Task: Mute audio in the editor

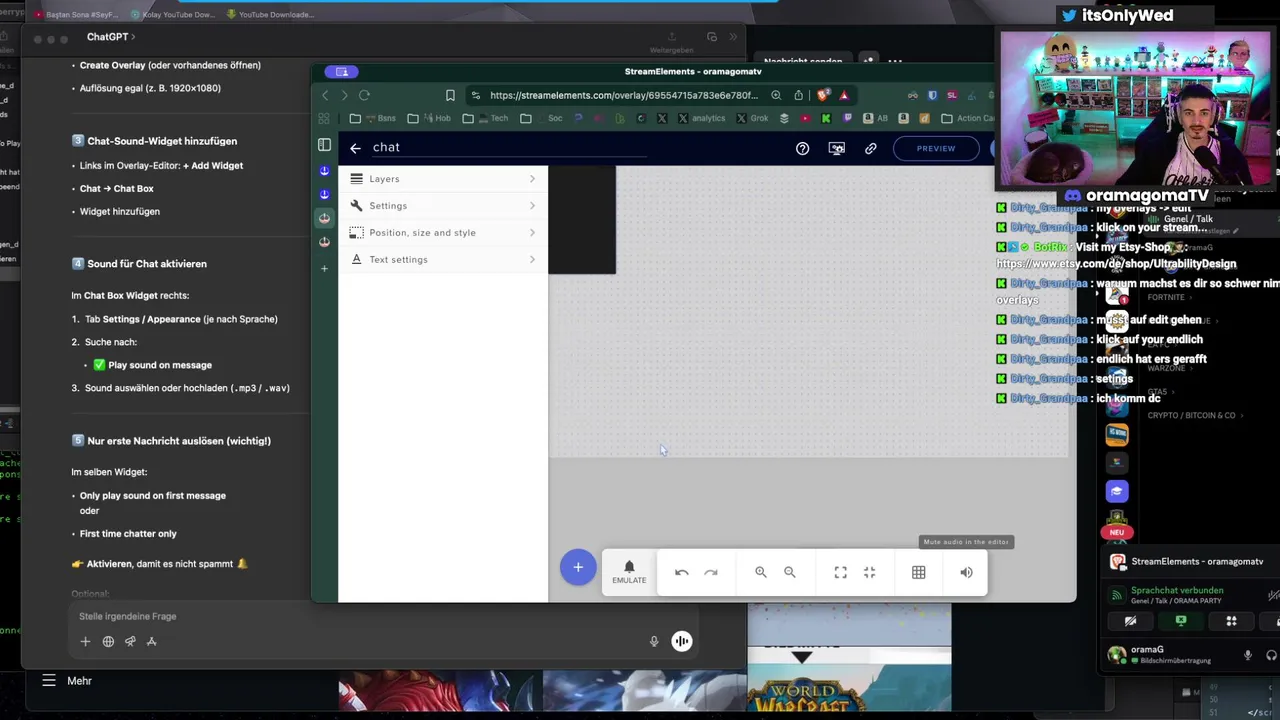Action: click(x=966, y=572)
